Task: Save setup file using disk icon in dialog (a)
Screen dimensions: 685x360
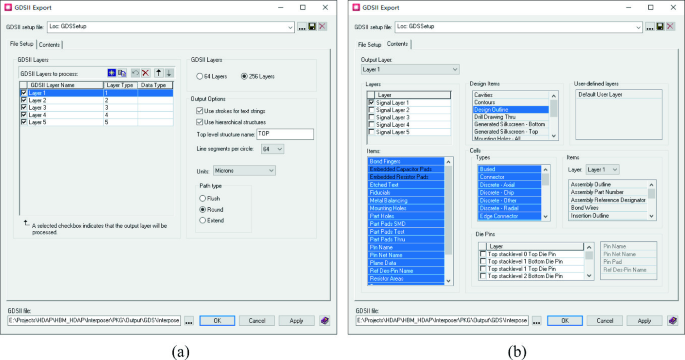Action: 312,27
